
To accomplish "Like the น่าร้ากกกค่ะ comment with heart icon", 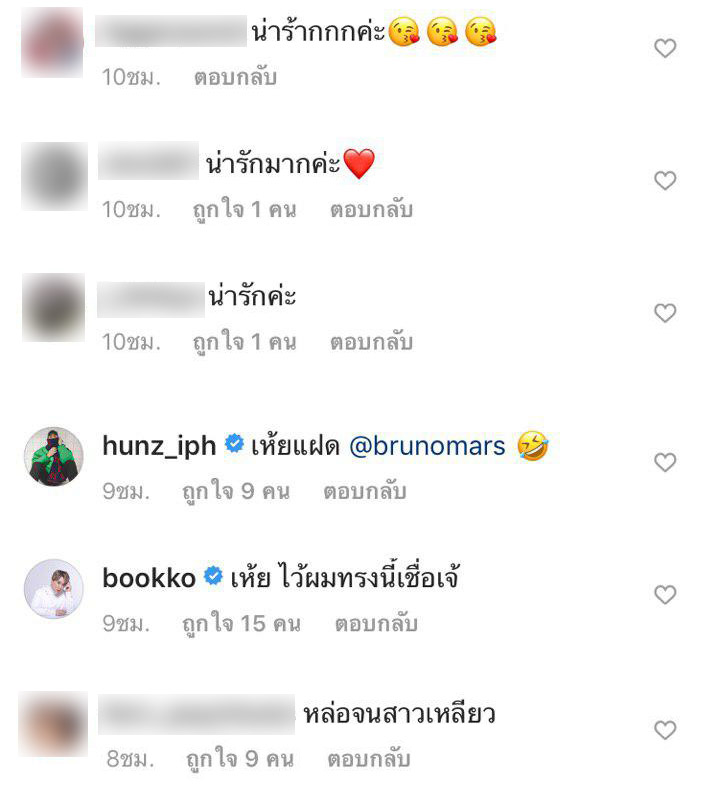I will (x=665, y=48).
